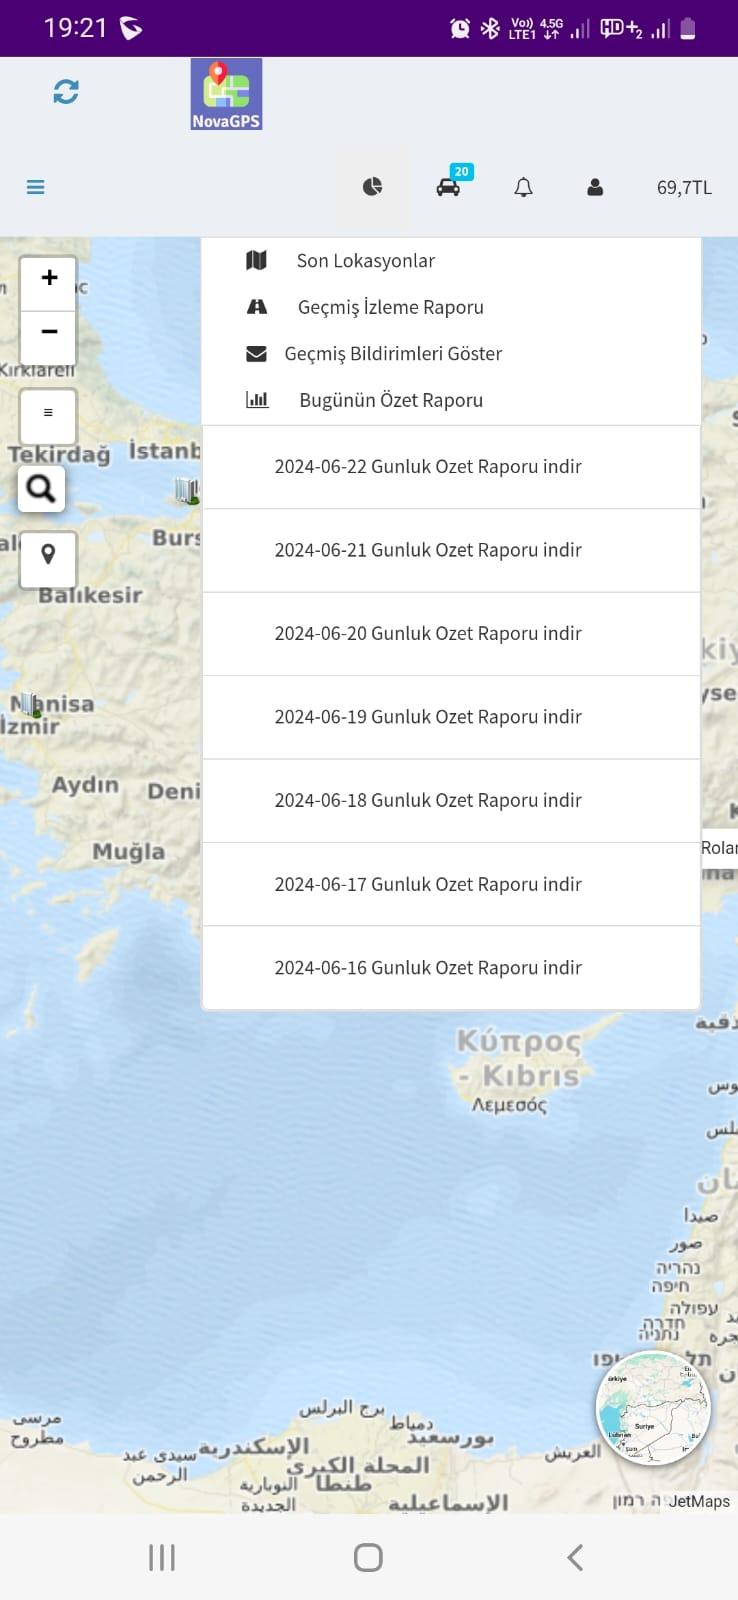Click the vehicle marker near Manisa
The height and width of the screenshot is (1600, 738).
click(31, 706)
